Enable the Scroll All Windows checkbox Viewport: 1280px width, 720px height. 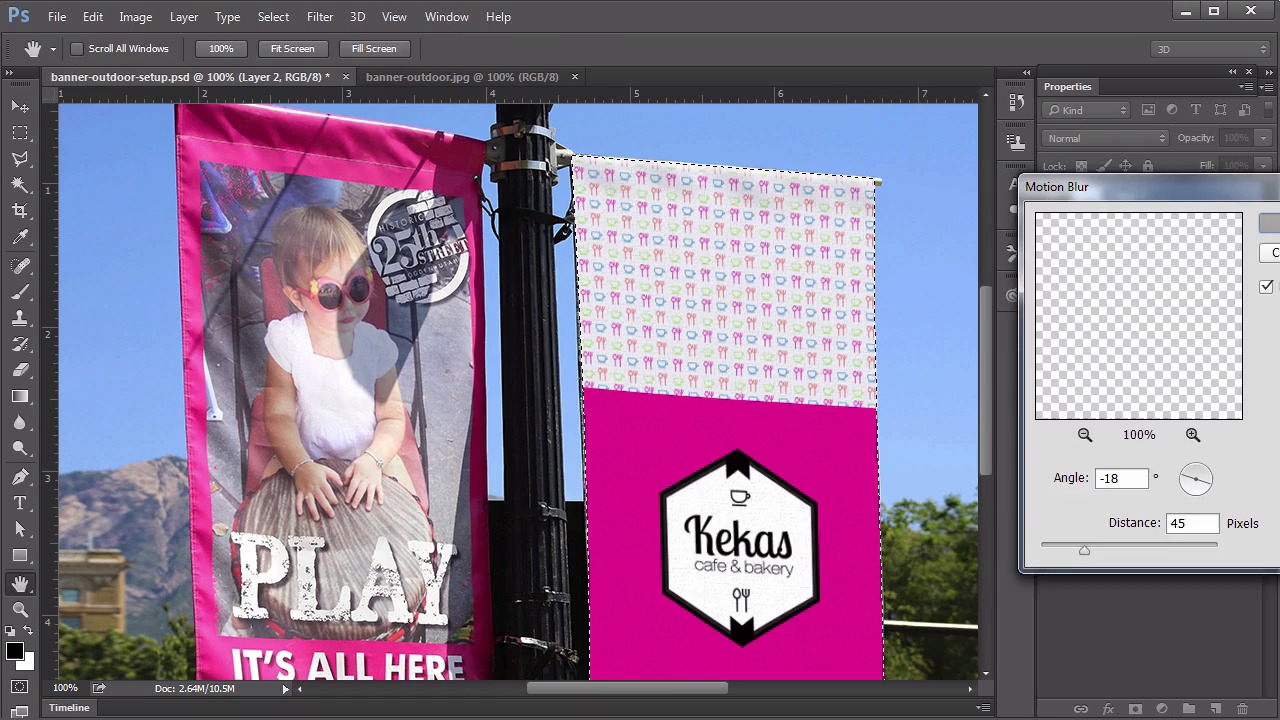point(77,49)
